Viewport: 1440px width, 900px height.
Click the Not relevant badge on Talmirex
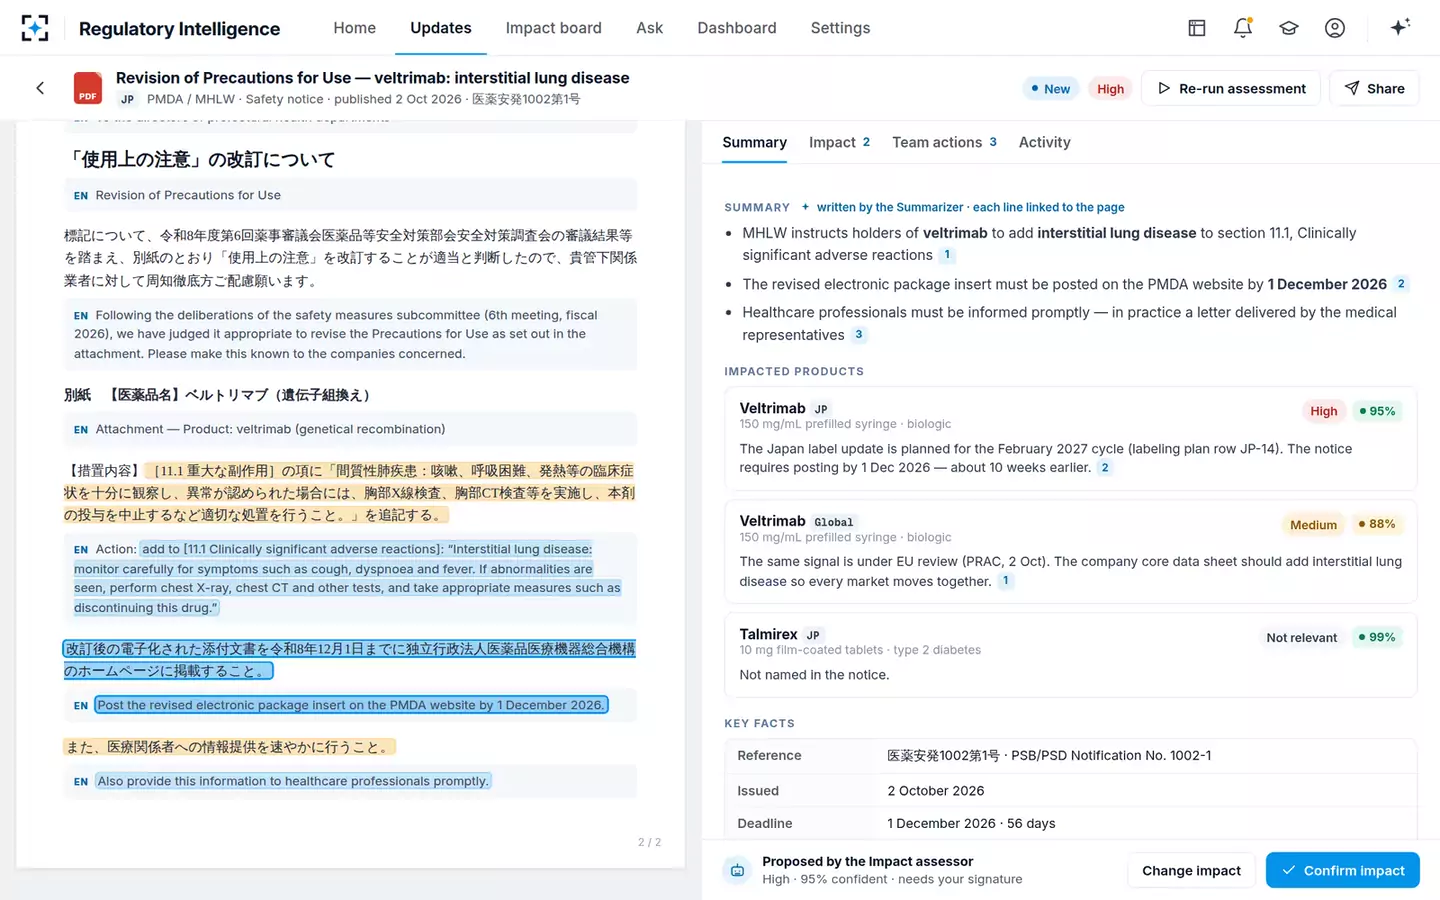(x=1301, y=638)
